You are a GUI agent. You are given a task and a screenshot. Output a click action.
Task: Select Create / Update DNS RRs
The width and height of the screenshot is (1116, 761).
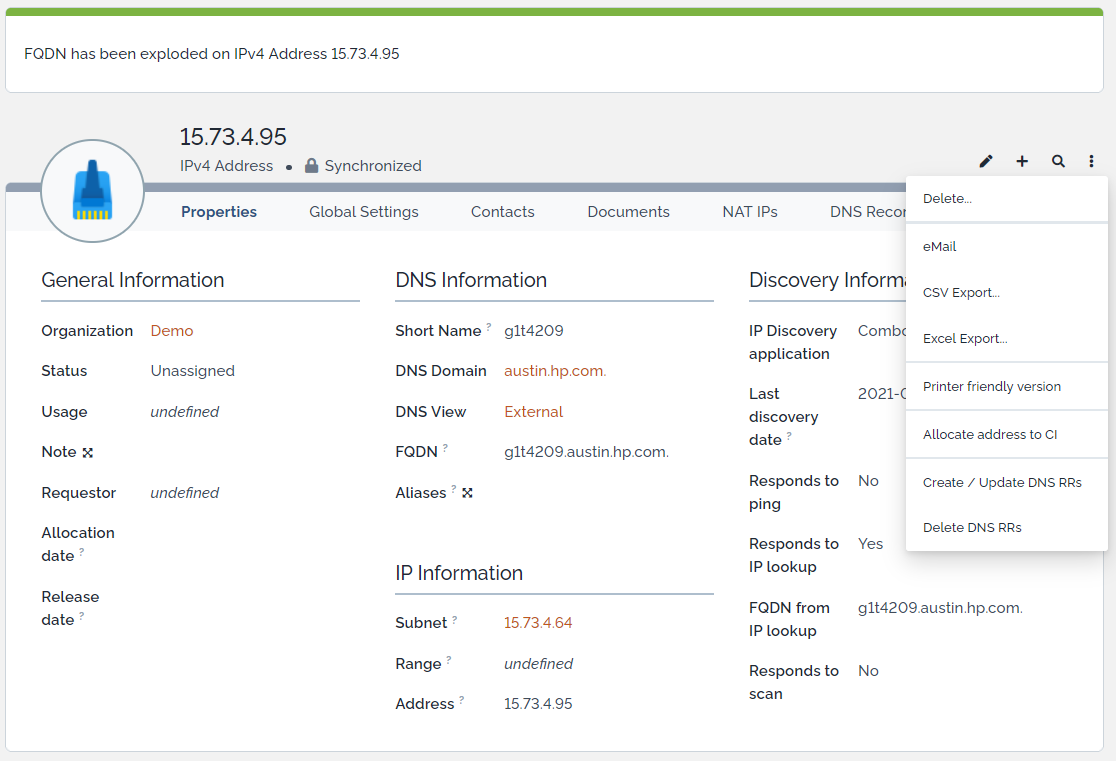point(1002,482)
